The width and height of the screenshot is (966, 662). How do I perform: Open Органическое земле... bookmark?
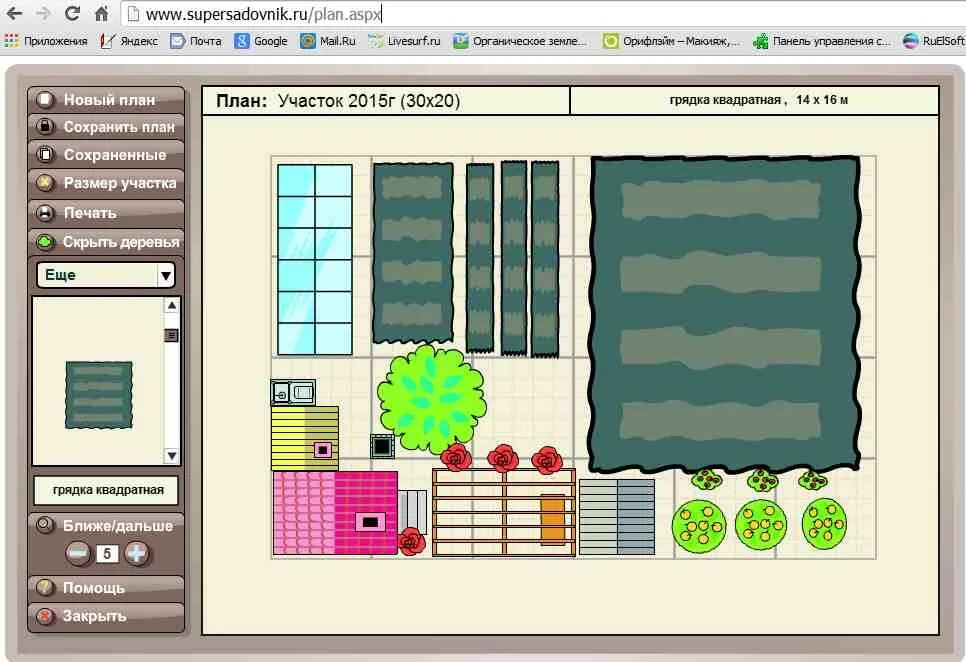(x=520, y=41)
